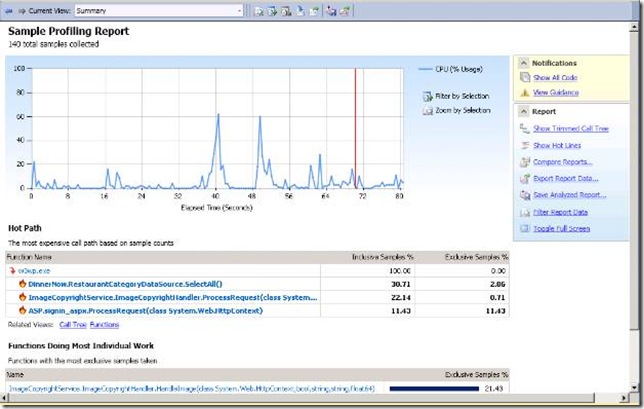Click the 100.00 inclusive samples cell

(367, 271)
